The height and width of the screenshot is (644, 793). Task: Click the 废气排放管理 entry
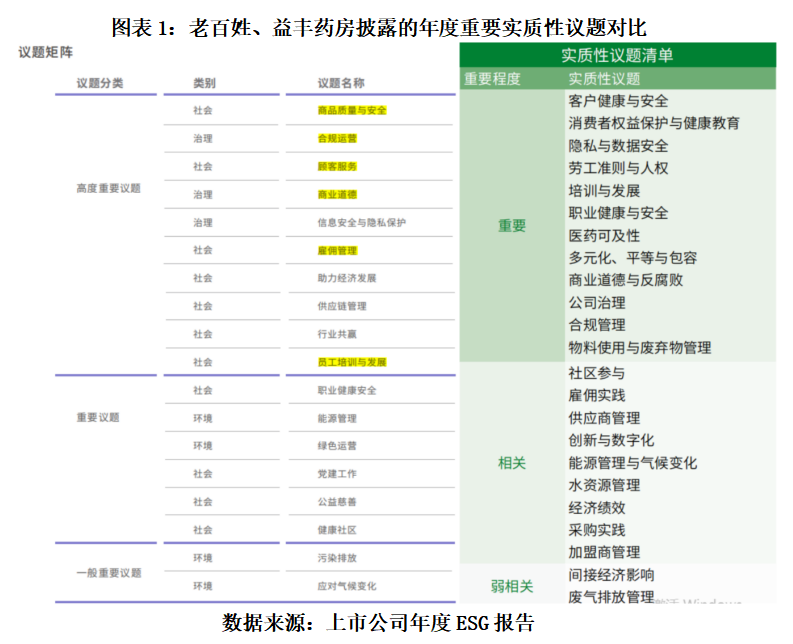(611, 597)
